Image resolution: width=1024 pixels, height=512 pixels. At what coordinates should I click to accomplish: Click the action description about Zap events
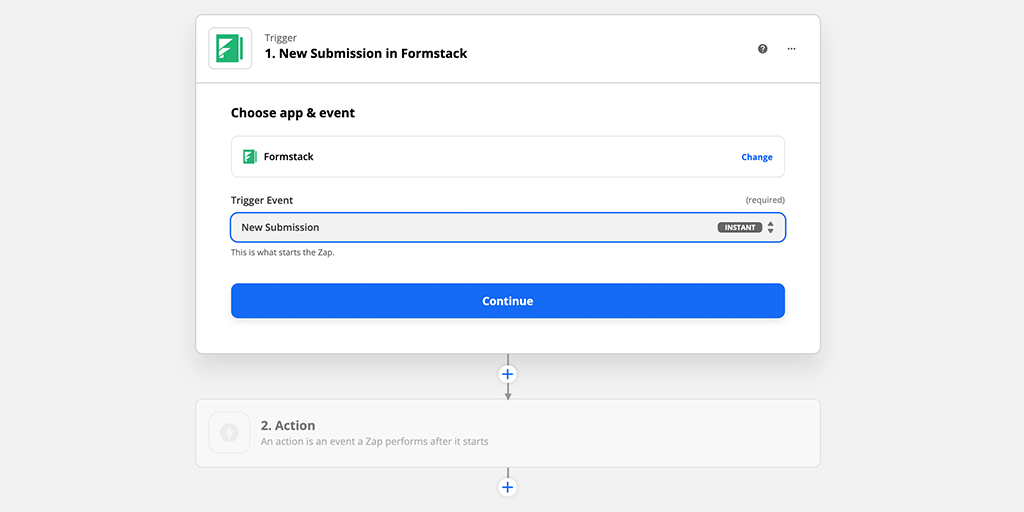(374, 441)
